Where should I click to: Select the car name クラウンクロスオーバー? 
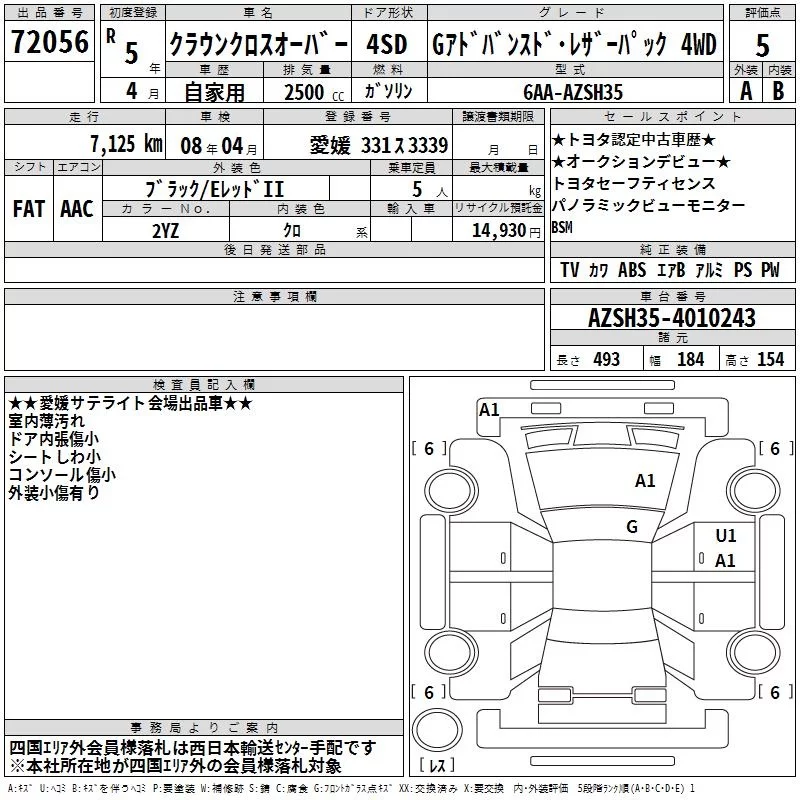click(258, 45)
